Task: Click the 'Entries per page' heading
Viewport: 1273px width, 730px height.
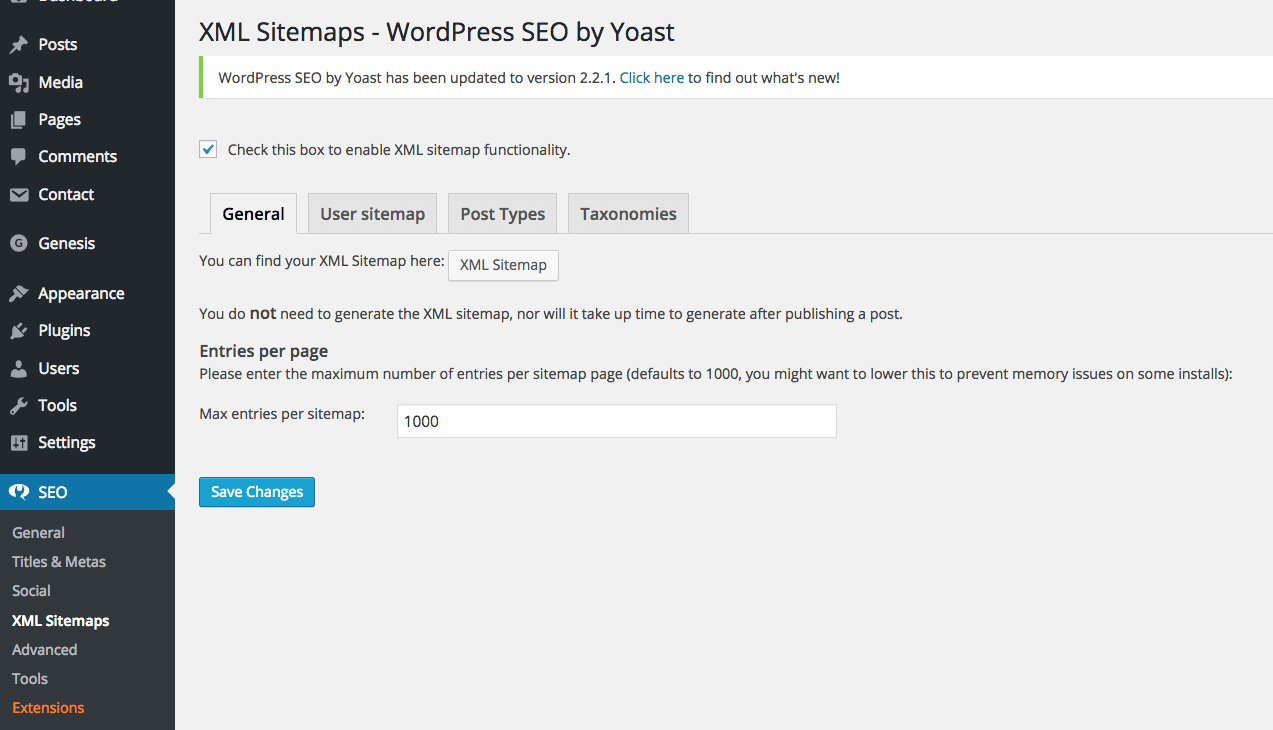Action: click(x=264, y=351)
